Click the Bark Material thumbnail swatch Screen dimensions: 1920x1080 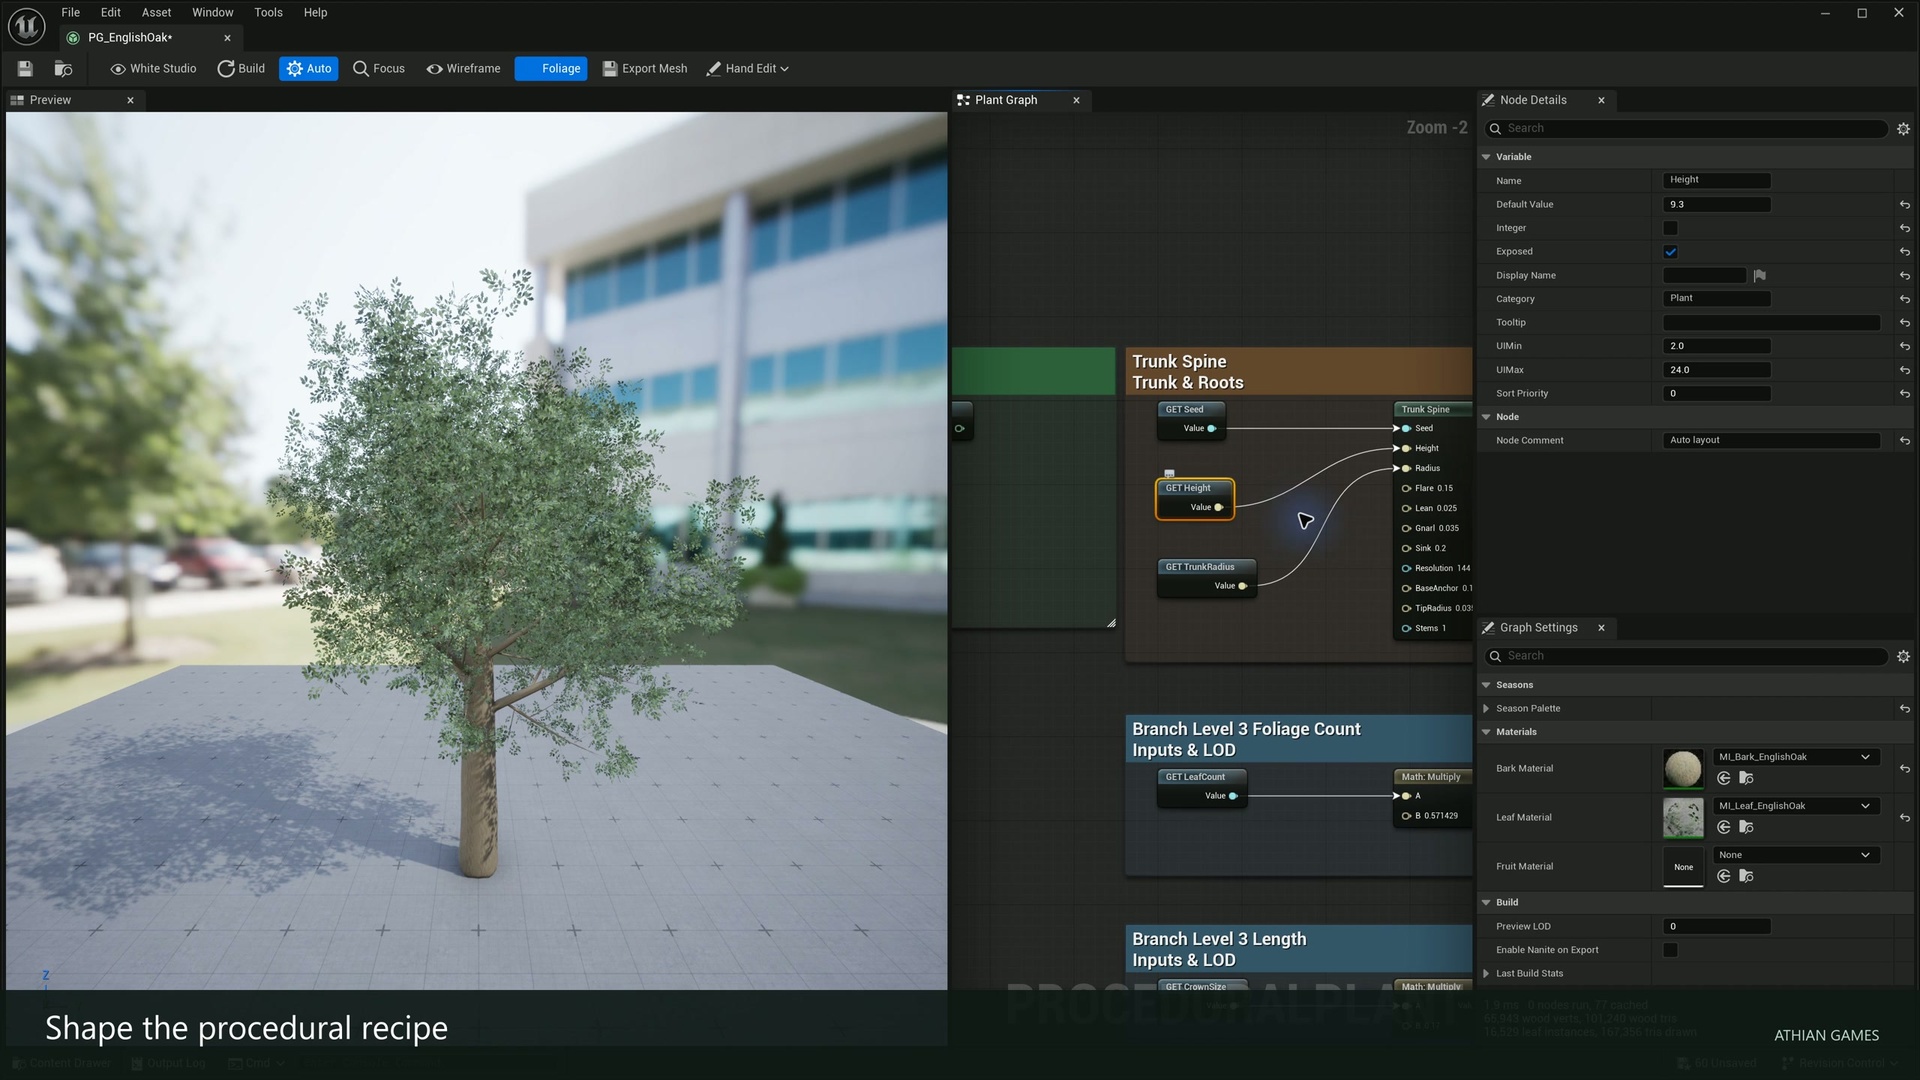click(1683, 769)
